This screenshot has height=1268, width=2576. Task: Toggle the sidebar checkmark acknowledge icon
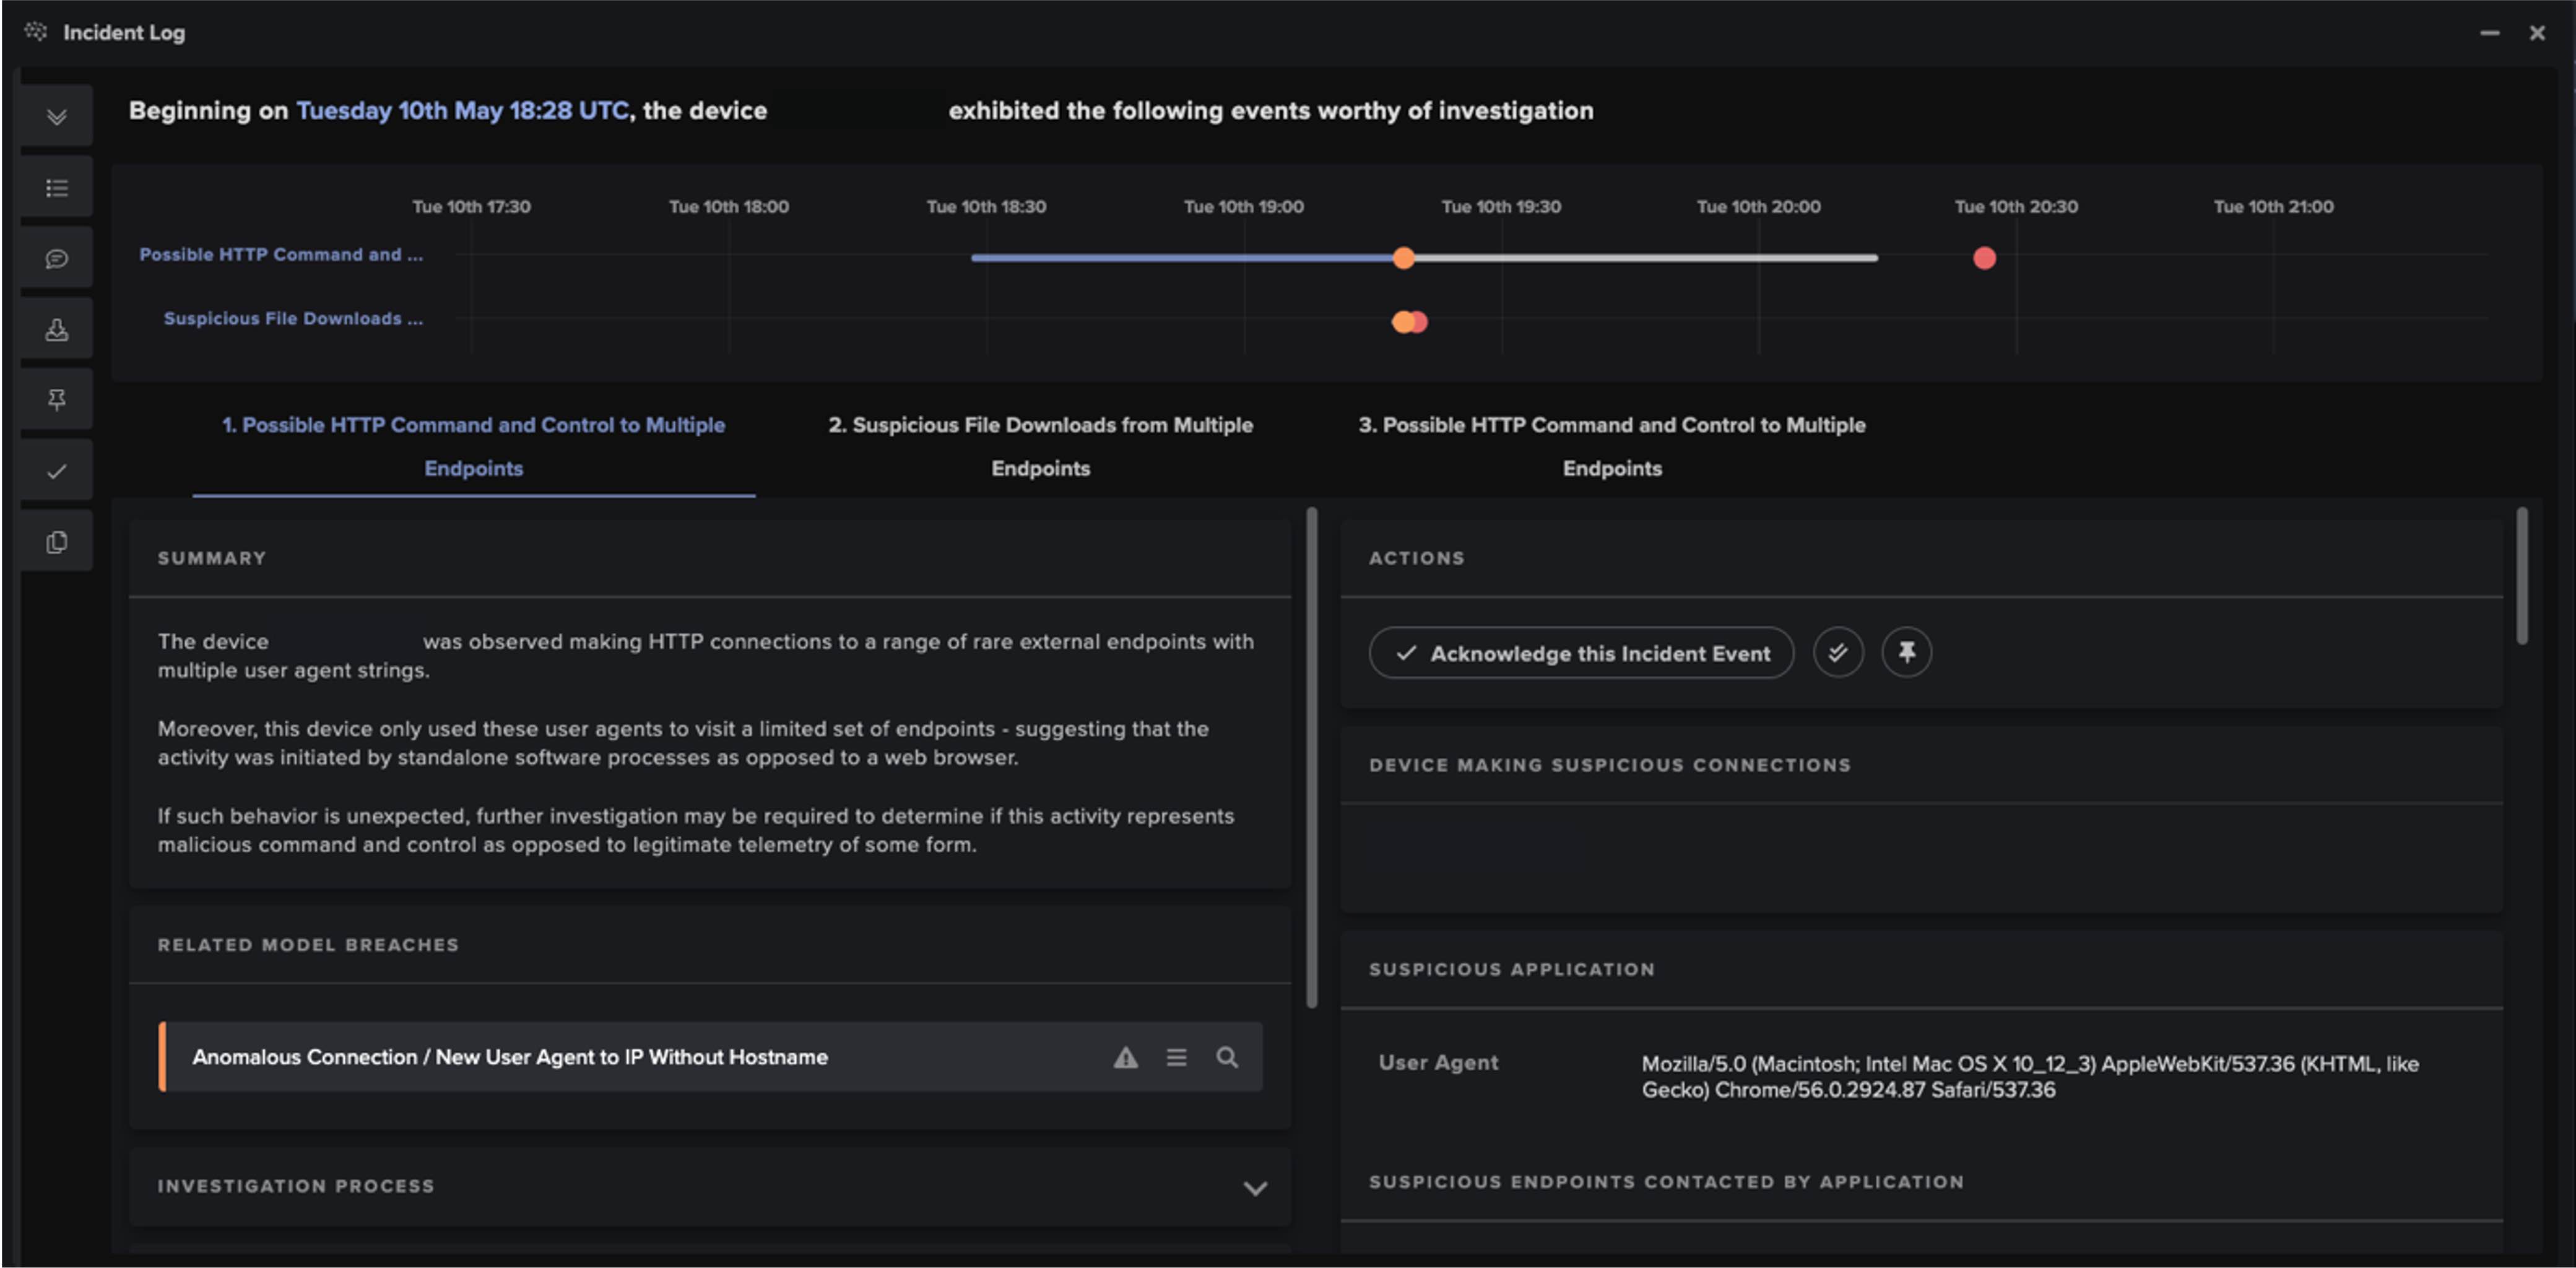pos(57,471)
